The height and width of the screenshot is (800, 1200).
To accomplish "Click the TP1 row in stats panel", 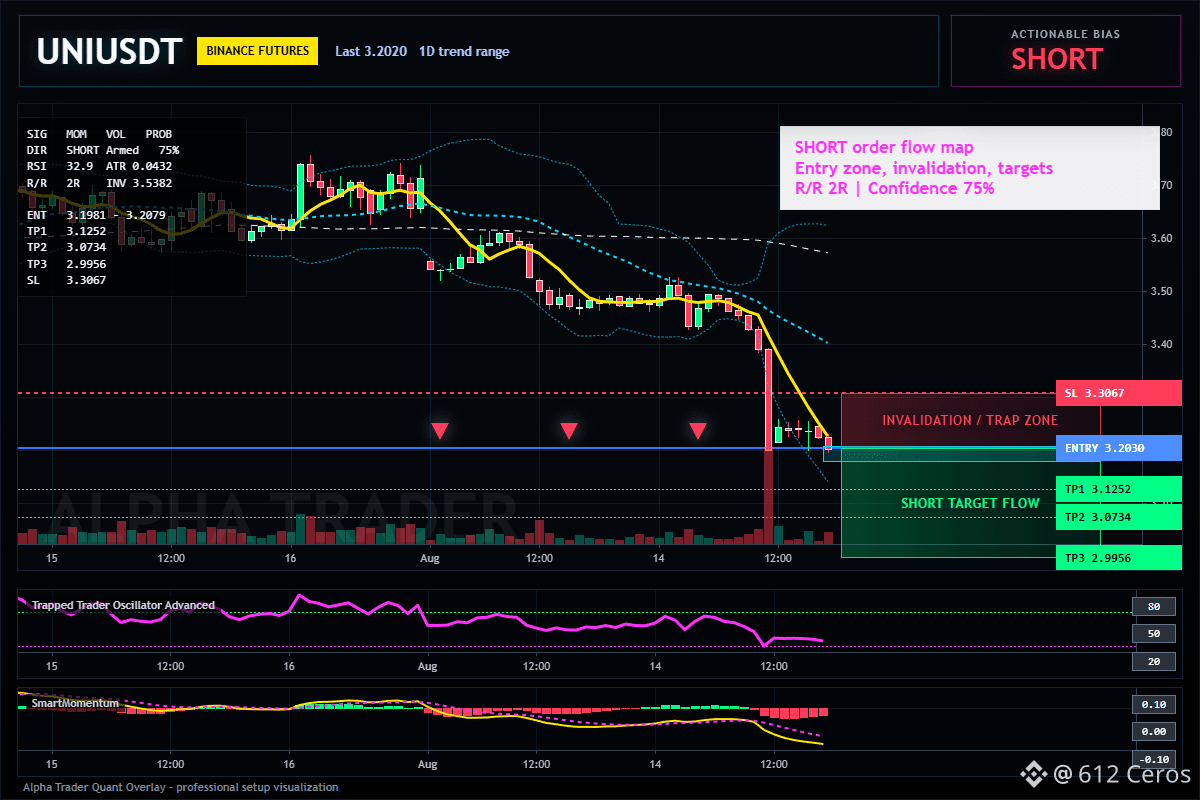I will pyautogui.click(x=67, y=231).
